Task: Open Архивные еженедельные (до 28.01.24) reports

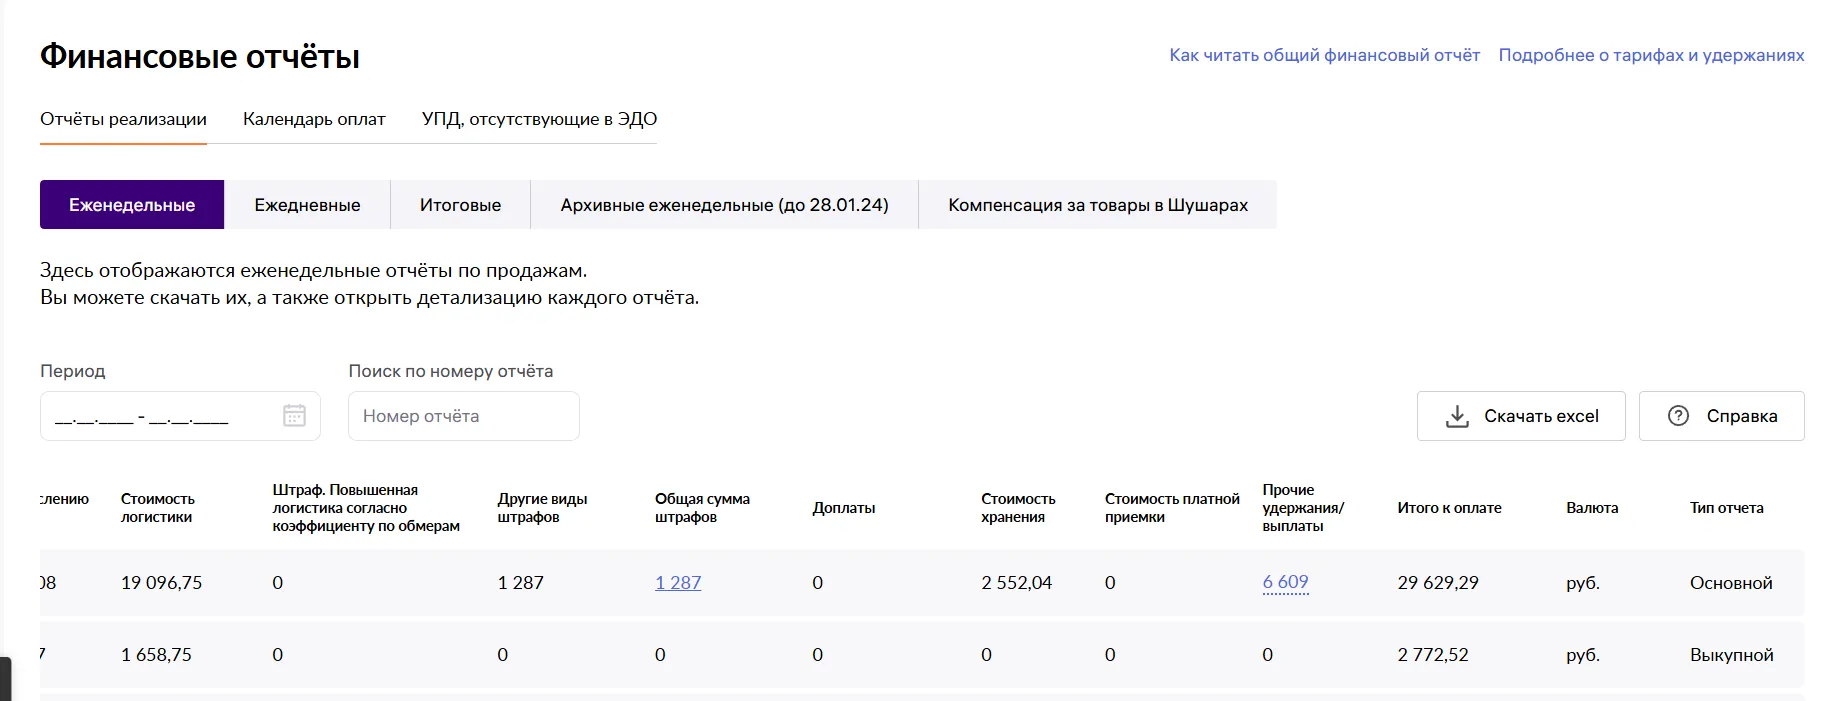Action: pos(724,205)
